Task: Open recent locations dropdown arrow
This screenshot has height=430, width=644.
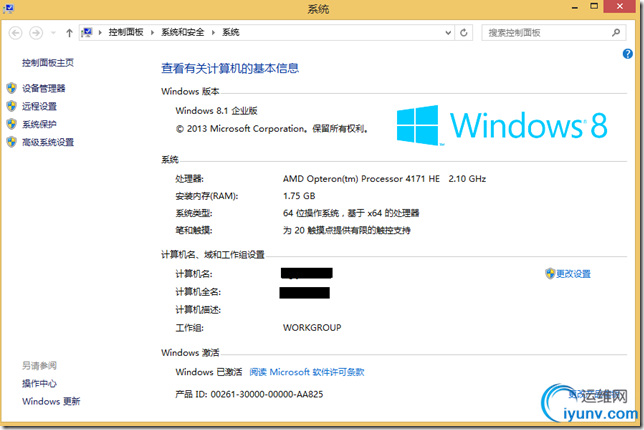Action: (53, 33)
